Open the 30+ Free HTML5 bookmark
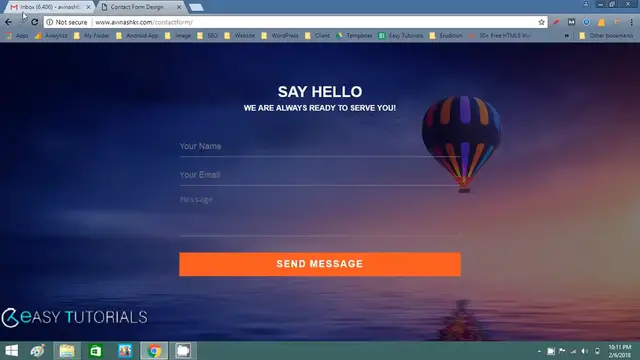 point(500,36)
